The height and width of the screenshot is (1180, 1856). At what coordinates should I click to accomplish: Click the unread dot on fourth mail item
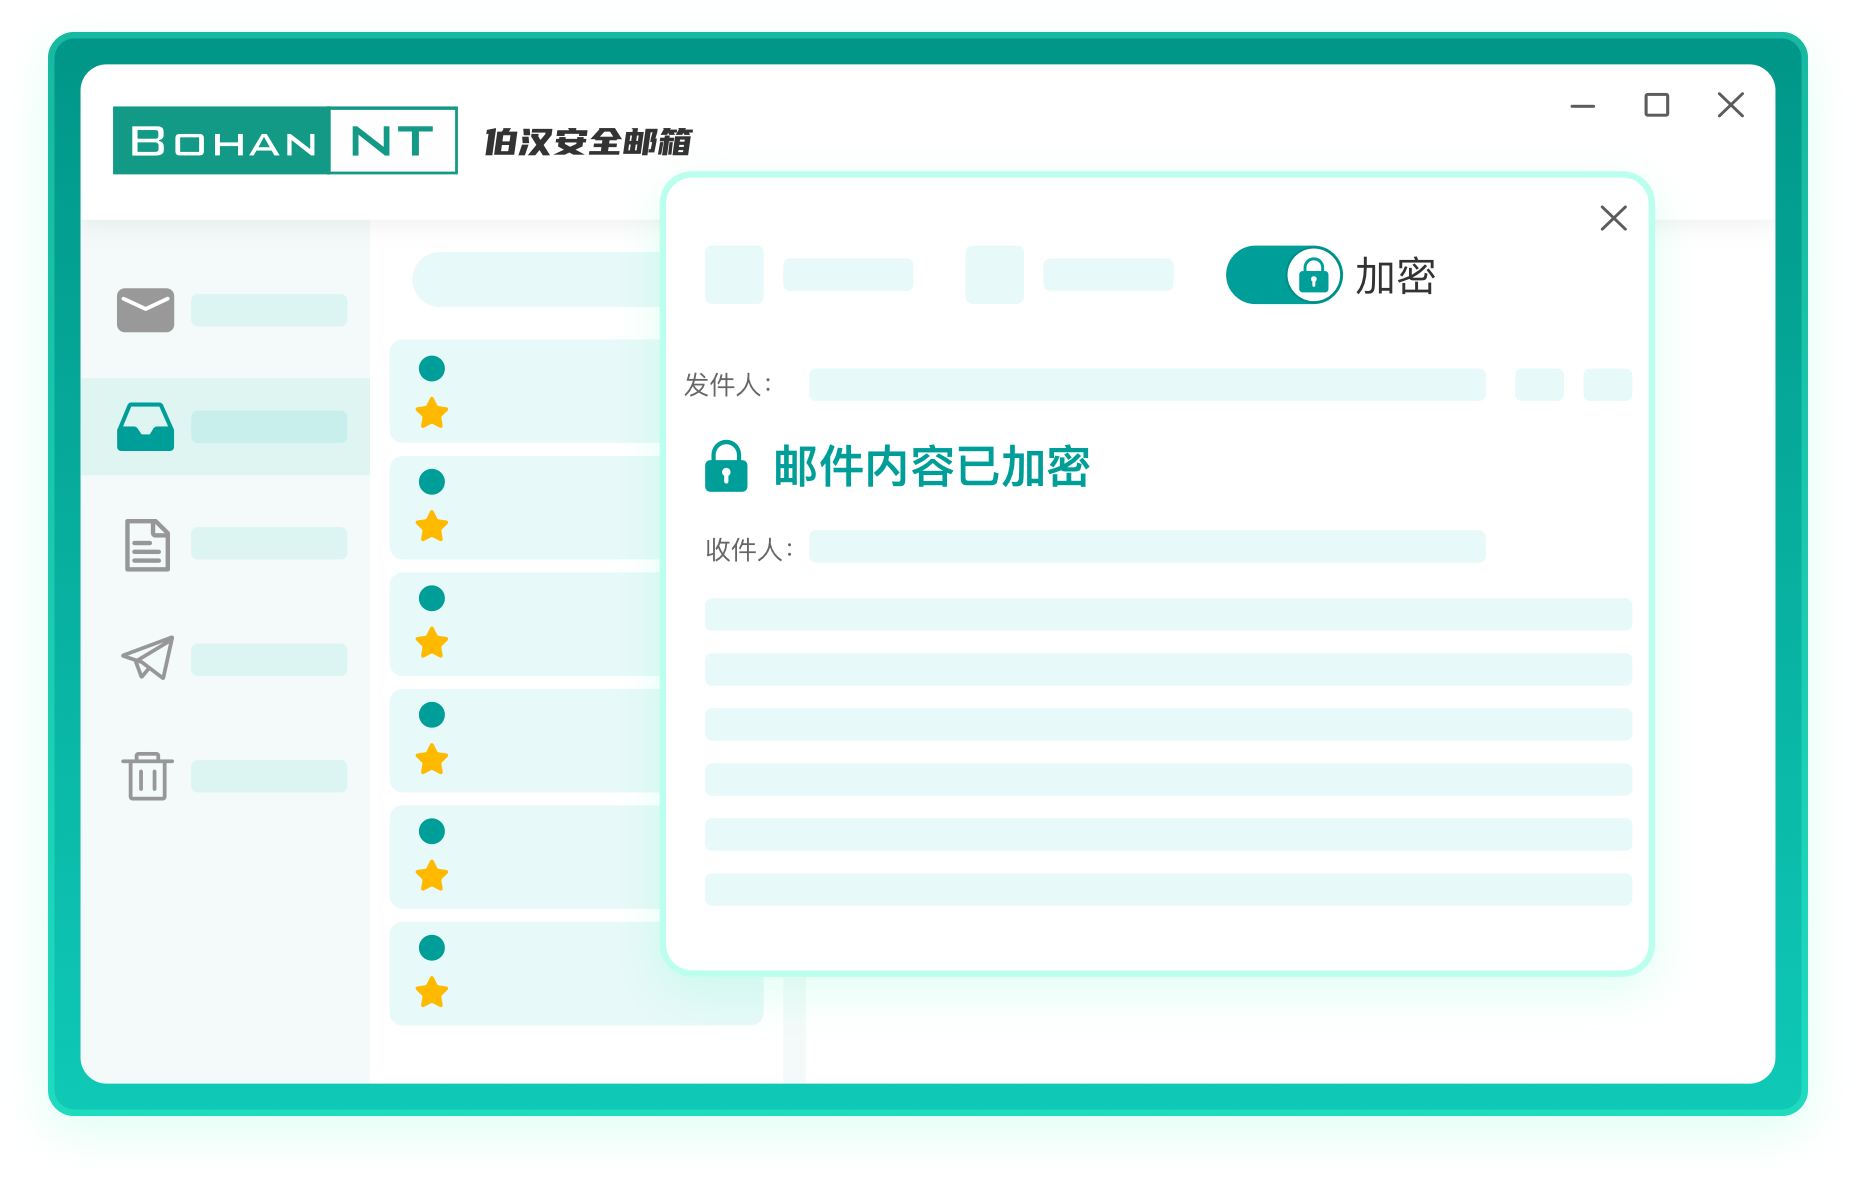[x=432, y=715]
